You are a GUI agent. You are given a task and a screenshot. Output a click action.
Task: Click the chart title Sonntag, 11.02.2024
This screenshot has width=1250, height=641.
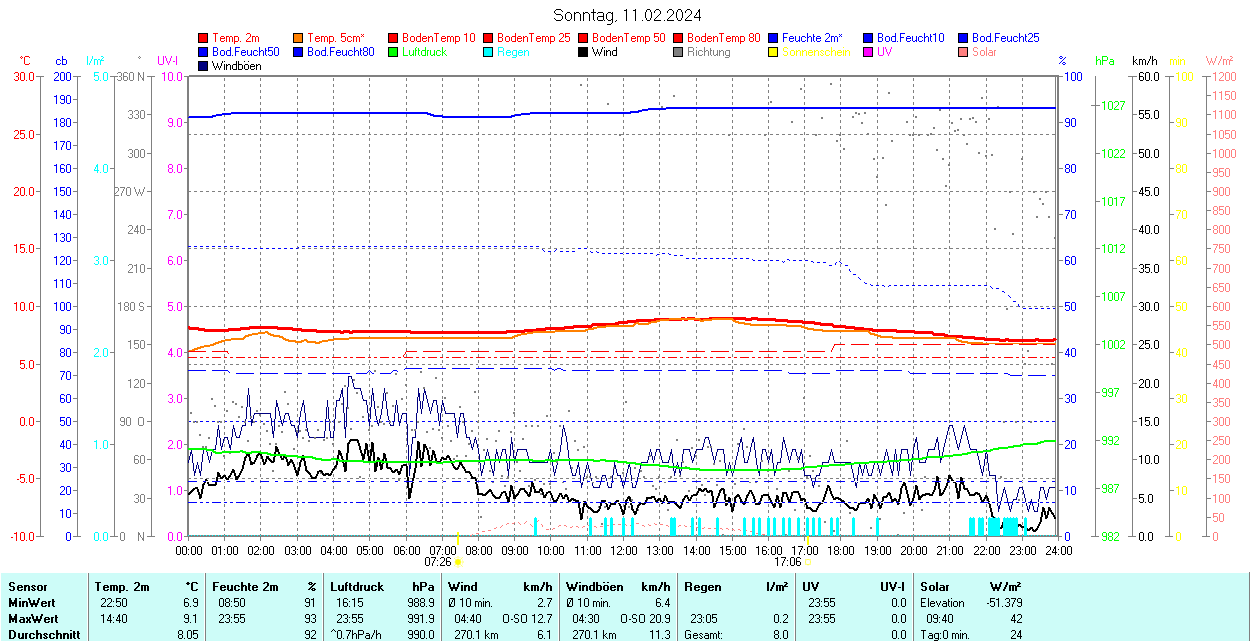tap(627, 15)
